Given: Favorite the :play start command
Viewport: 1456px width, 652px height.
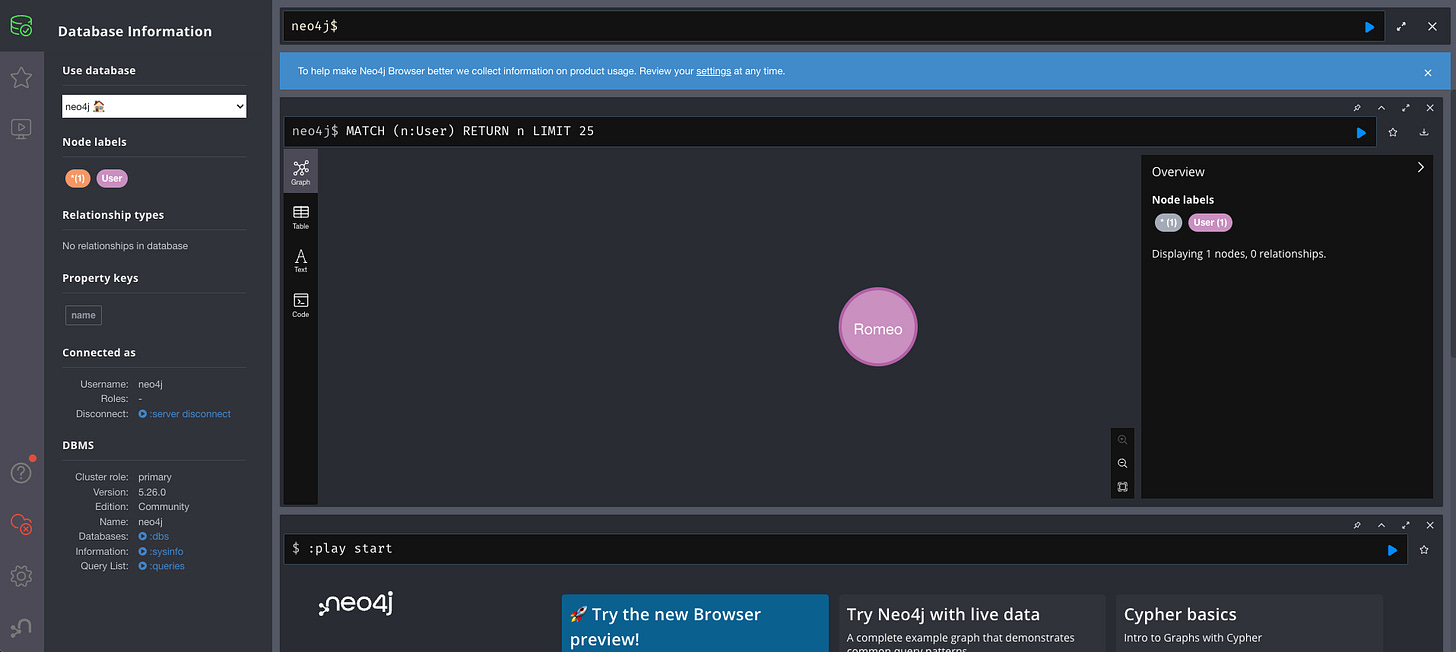Looking at the screenshot, I should pos(1424,549).
